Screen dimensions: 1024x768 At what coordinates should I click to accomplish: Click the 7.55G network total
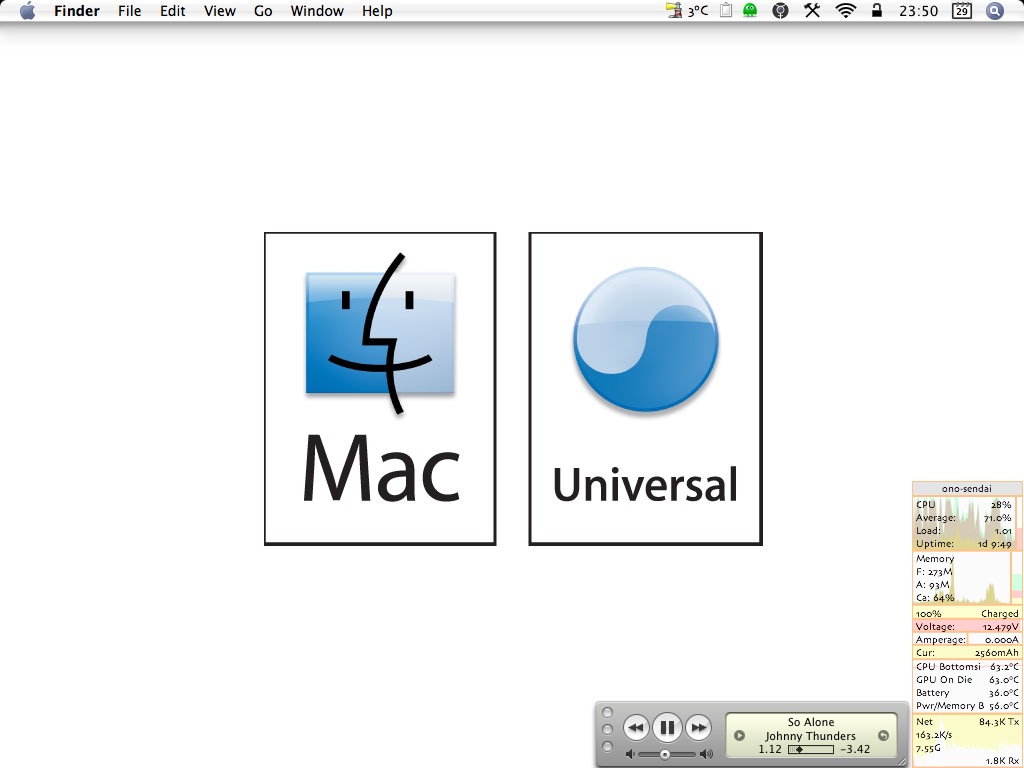click(929, 748)
